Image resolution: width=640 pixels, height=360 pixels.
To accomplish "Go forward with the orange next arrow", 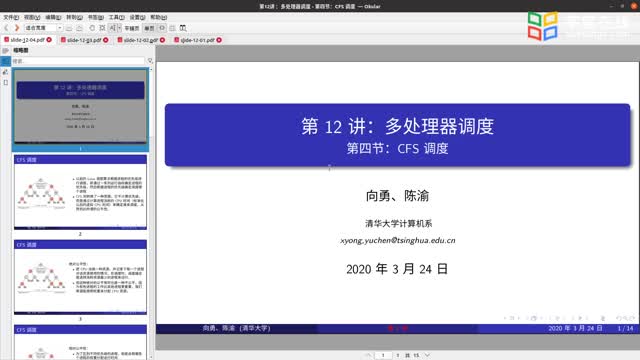I will 17,28.
